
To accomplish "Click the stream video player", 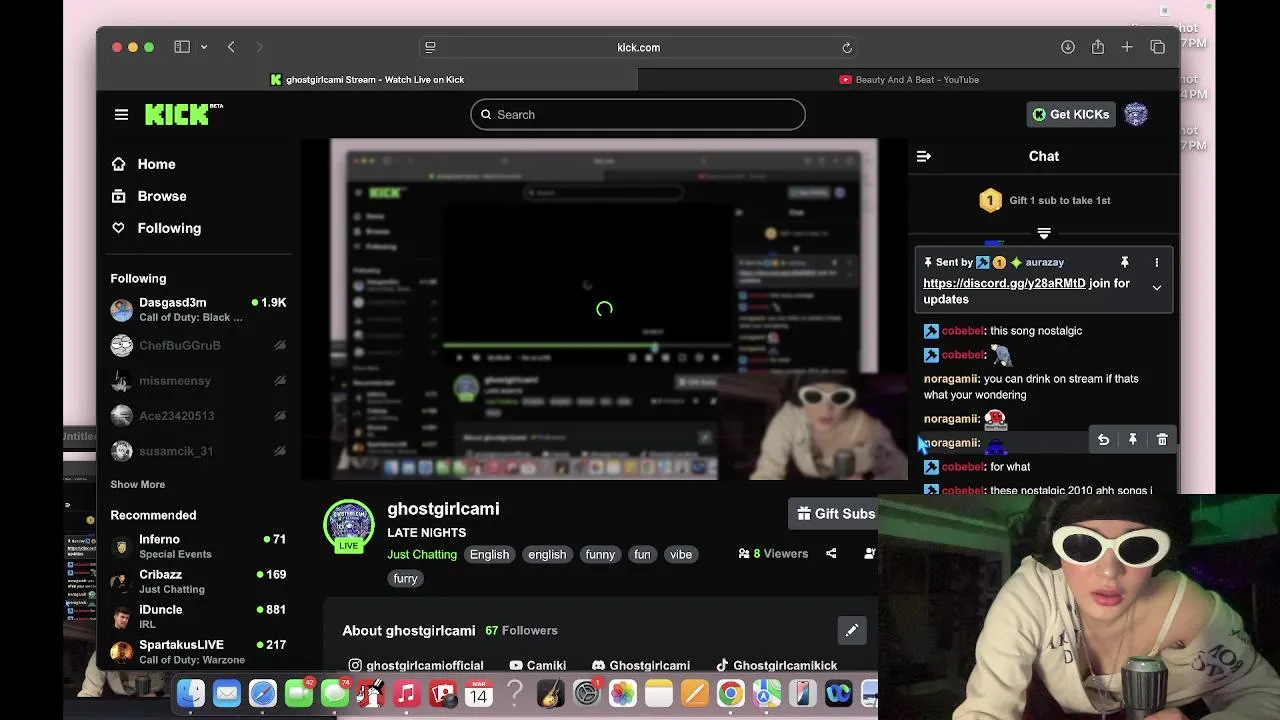I will coord(604,309).
